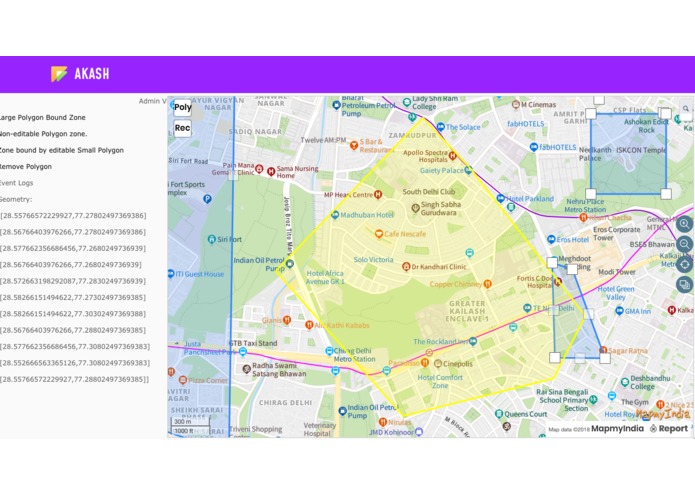Select Non-editable Polygon zone option

(x=43, y=134)
